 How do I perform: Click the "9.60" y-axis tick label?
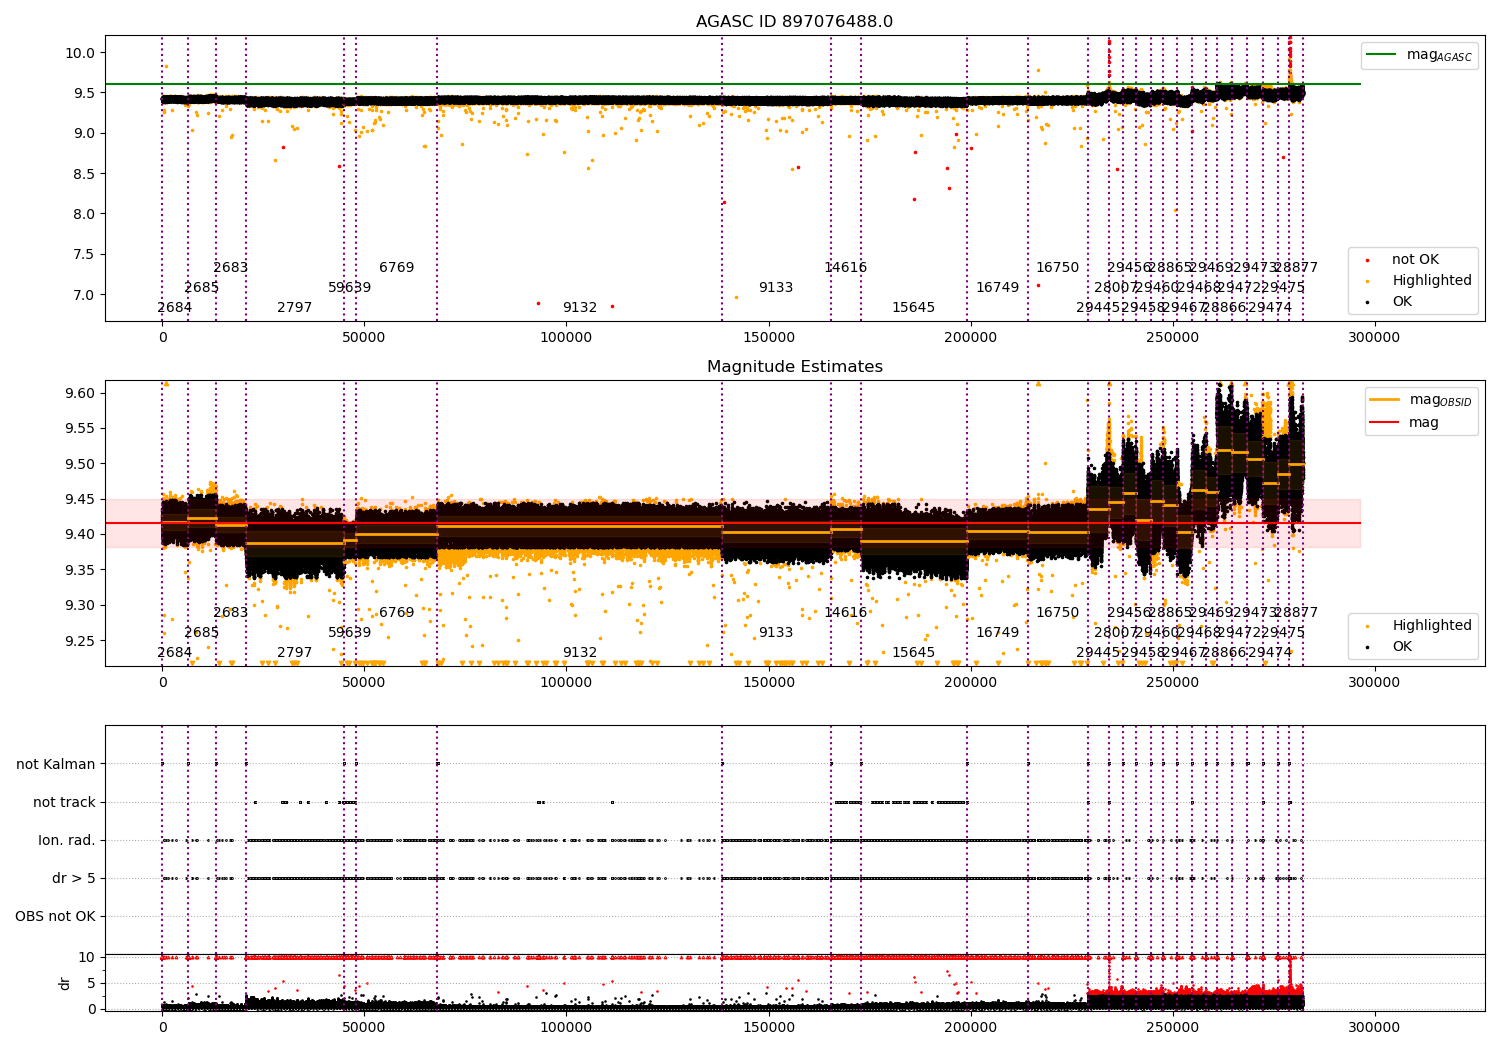coord(82,394)
